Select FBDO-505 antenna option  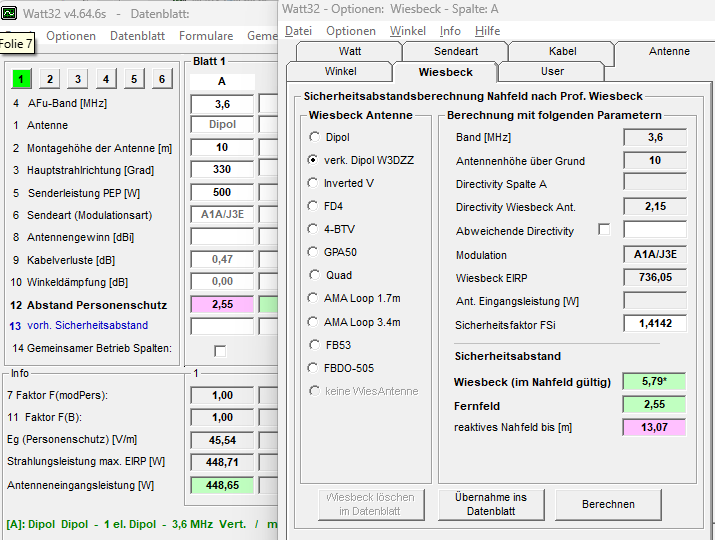pyautogui.click(x=313, y=368)
